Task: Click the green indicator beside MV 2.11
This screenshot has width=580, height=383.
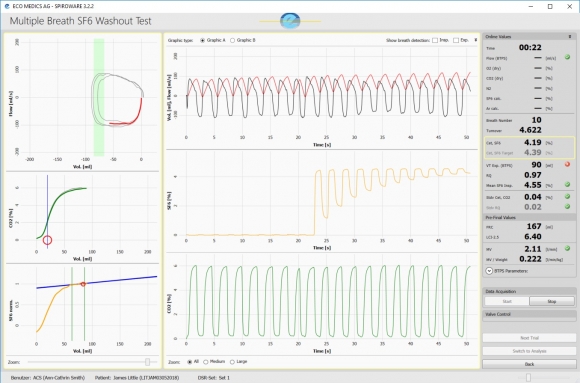Action: [x=567, y=249]
